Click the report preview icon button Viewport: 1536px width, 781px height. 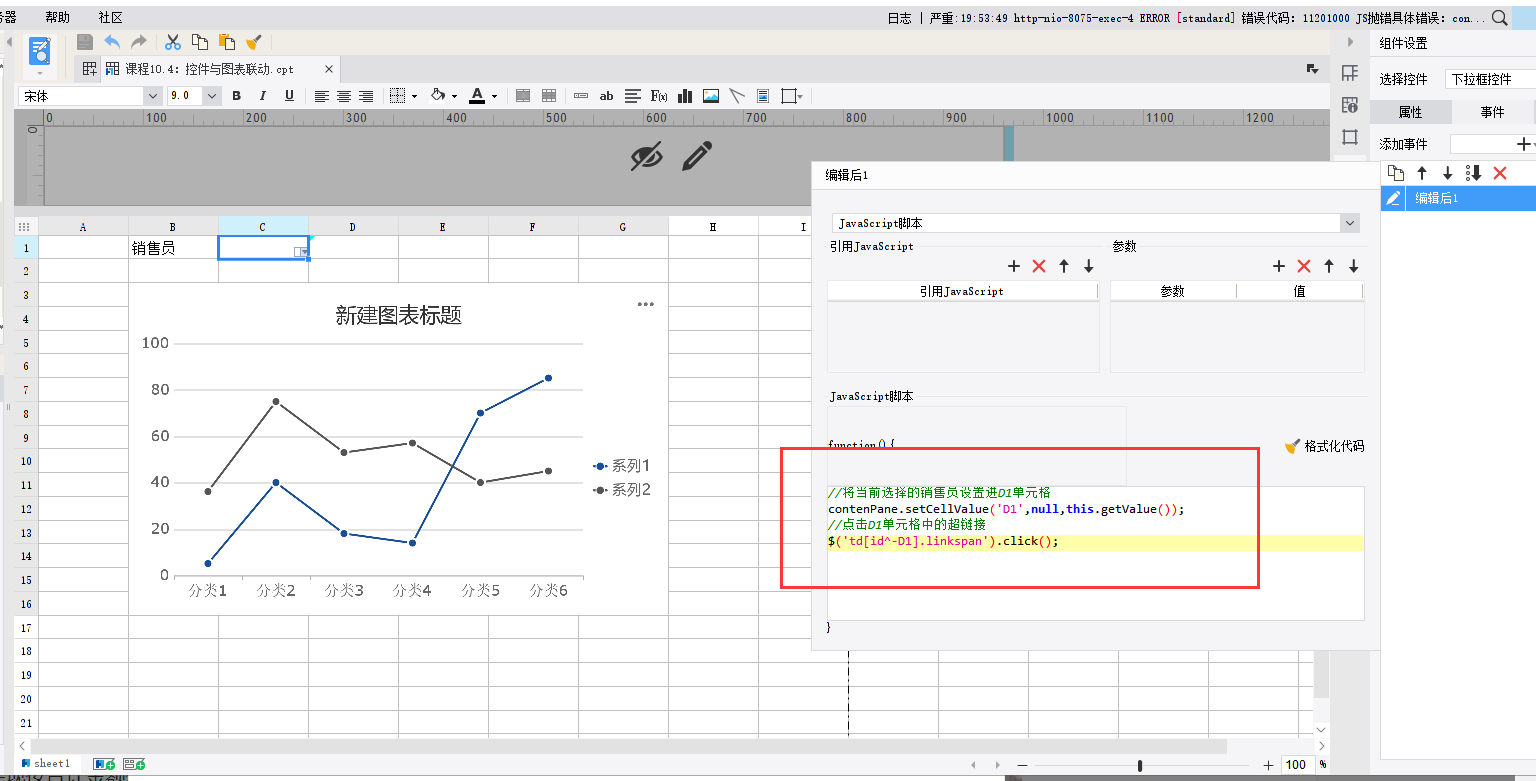pos(40,51)
